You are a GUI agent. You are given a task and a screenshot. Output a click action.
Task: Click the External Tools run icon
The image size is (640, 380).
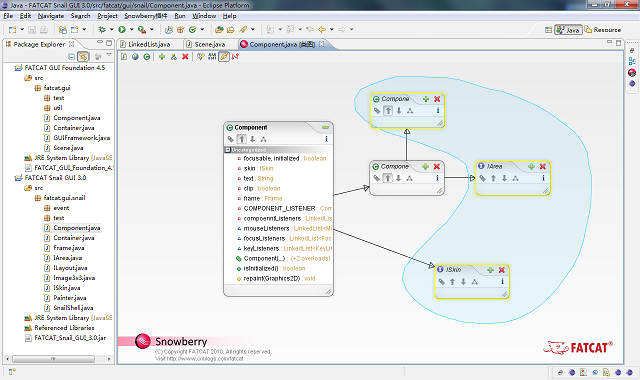pos(142,29)
